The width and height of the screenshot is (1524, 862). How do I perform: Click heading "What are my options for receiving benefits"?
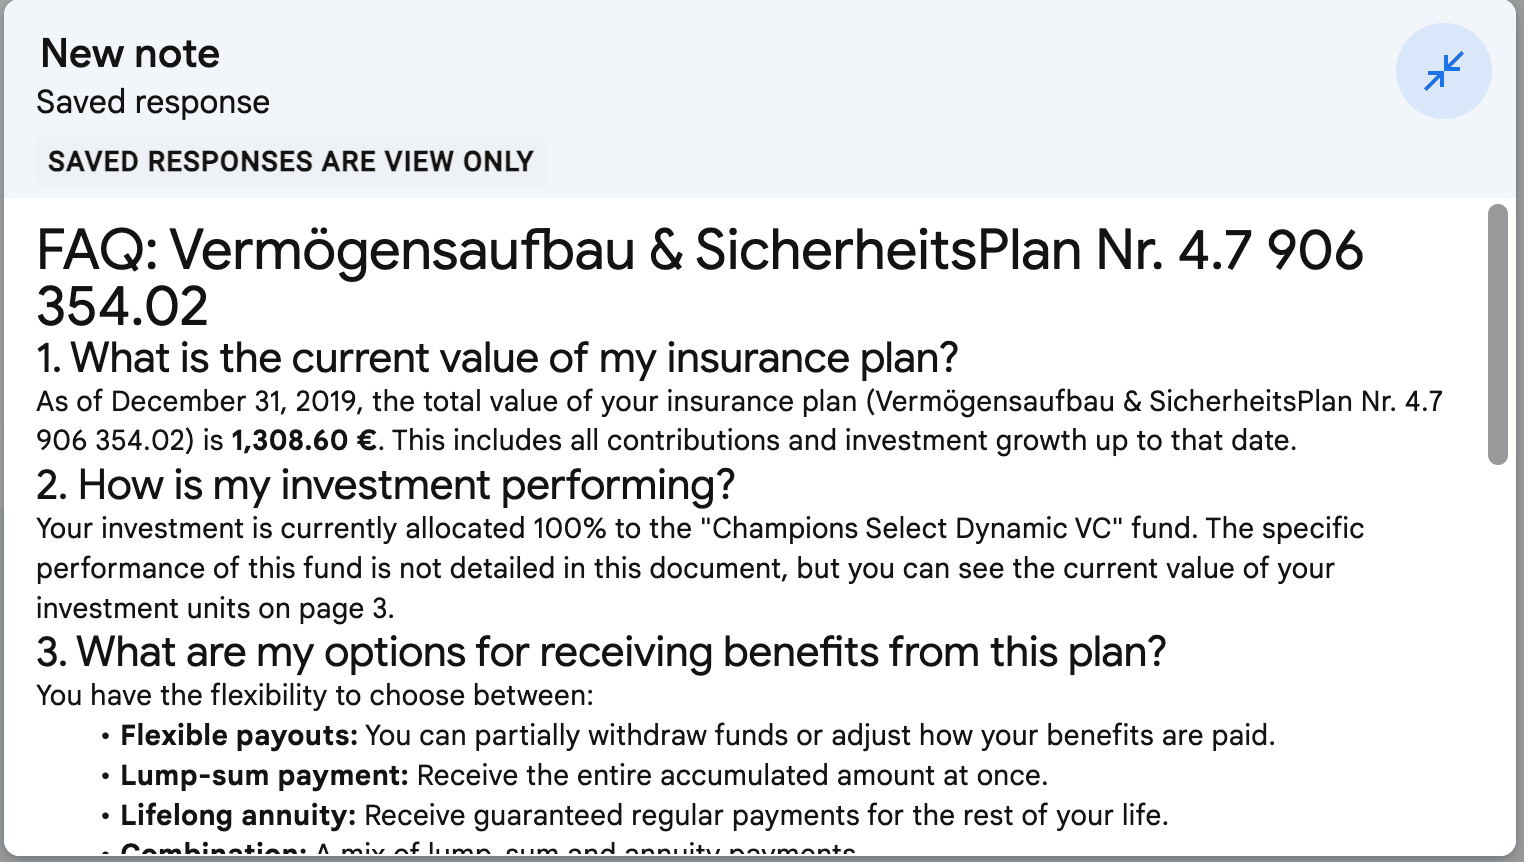click(601, 652)
